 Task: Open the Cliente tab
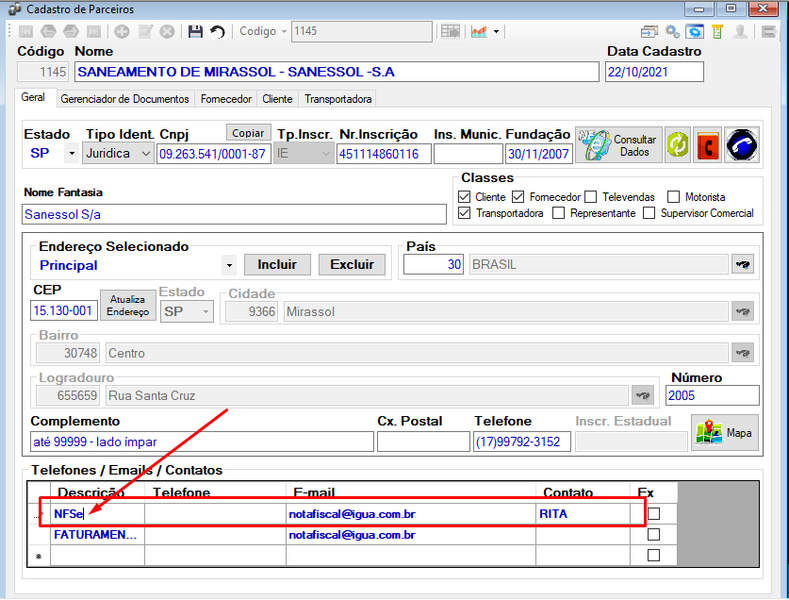277,99
